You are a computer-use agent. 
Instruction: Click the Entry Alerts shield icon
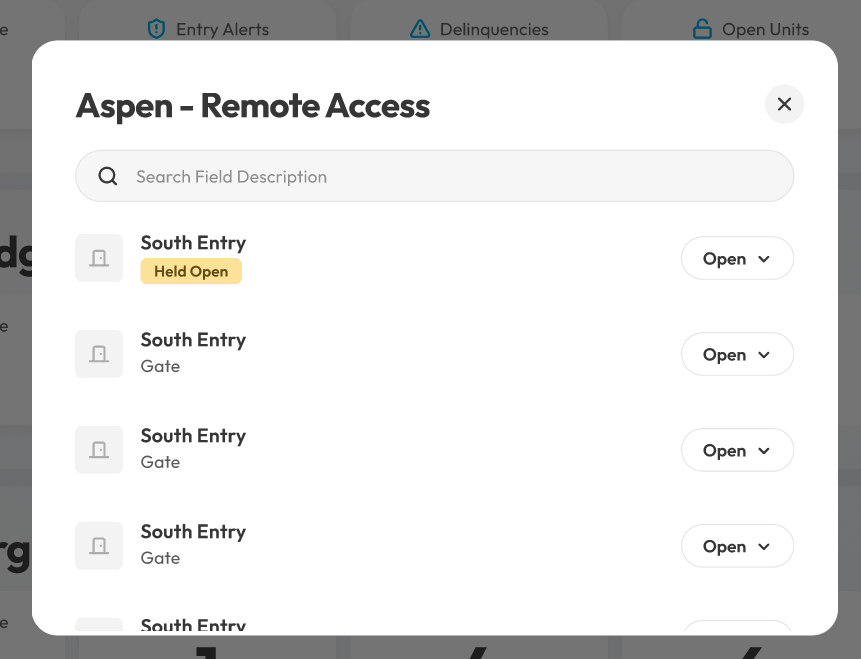156,29
